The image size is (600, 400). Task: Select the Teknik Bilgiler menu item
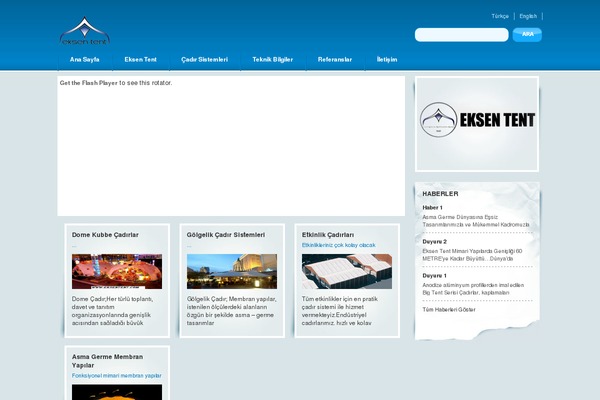coord(272,60)
